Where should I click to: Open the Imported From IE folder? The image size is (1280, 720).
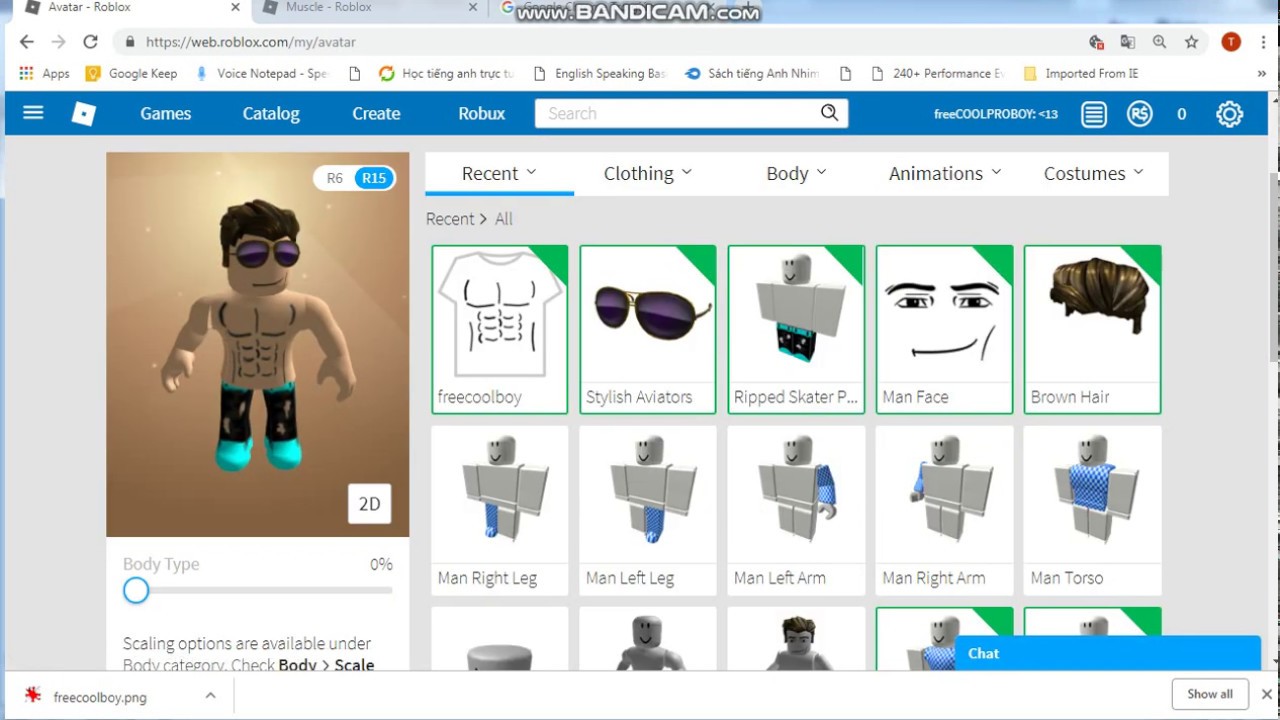point(1081,73)
